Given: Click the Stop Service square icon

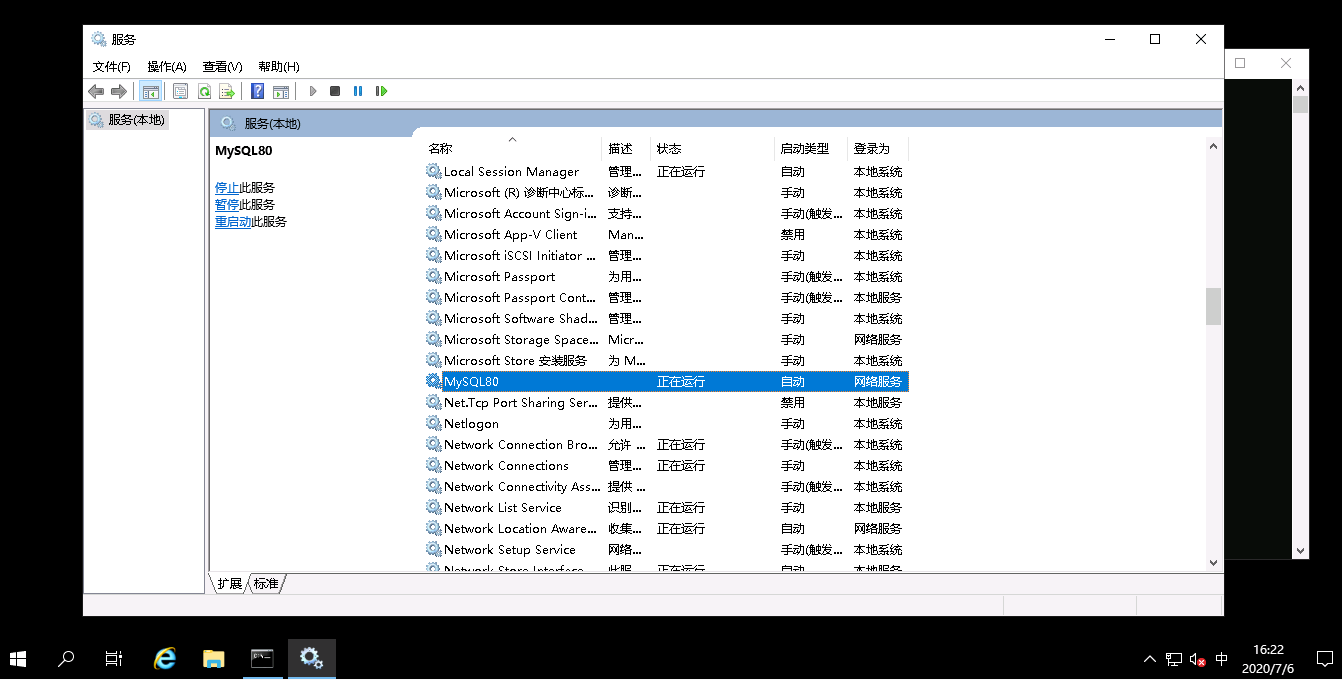Looking at the screenshot, I should tap(335, 91).
